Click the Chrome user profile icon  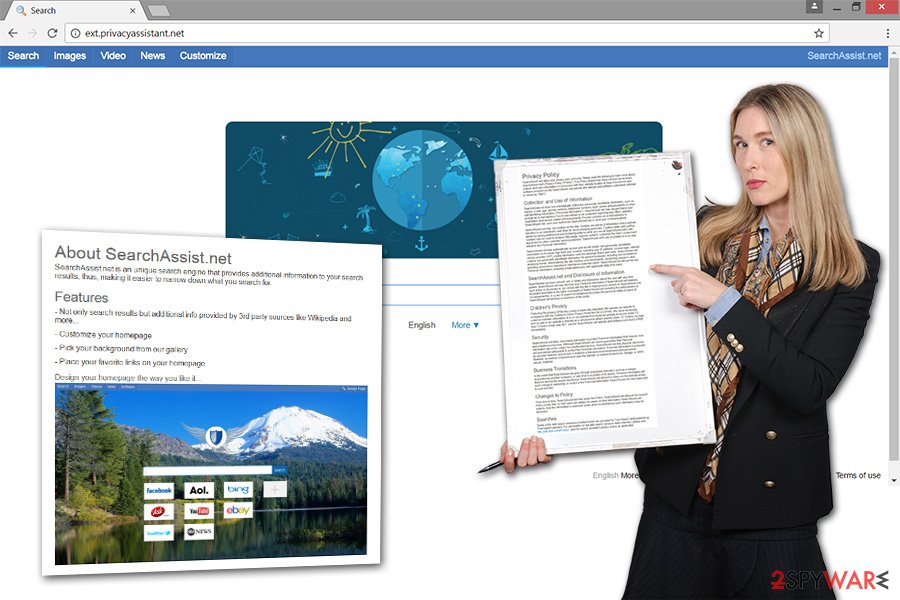814,7
